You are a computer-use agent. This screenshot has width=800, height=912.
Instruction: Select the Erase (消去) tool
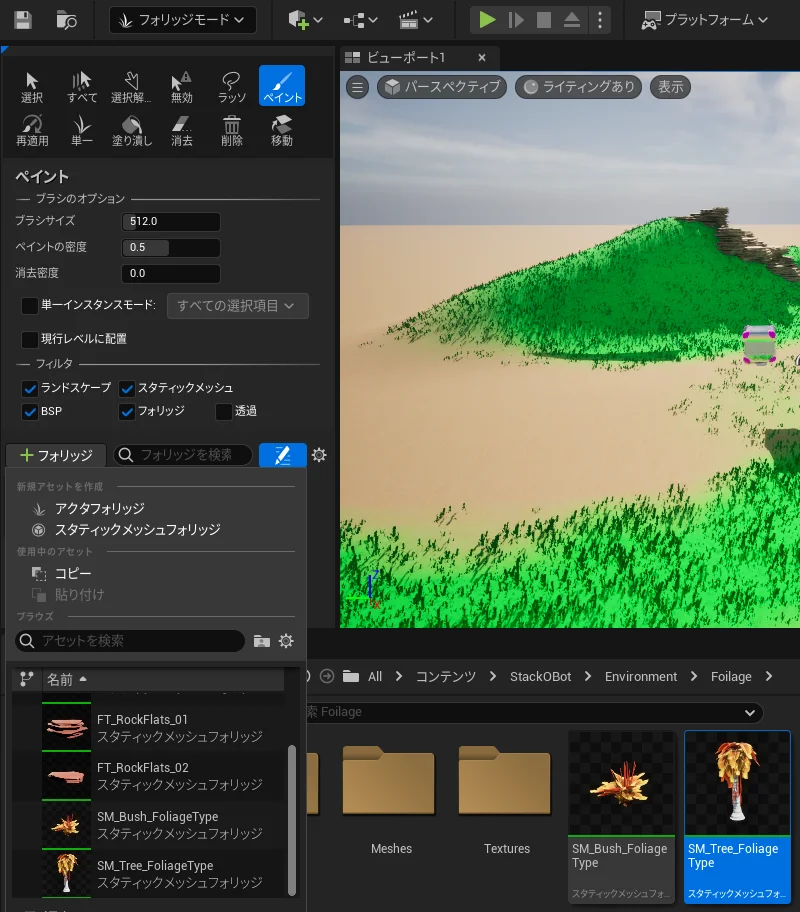(x=182, y=129)
